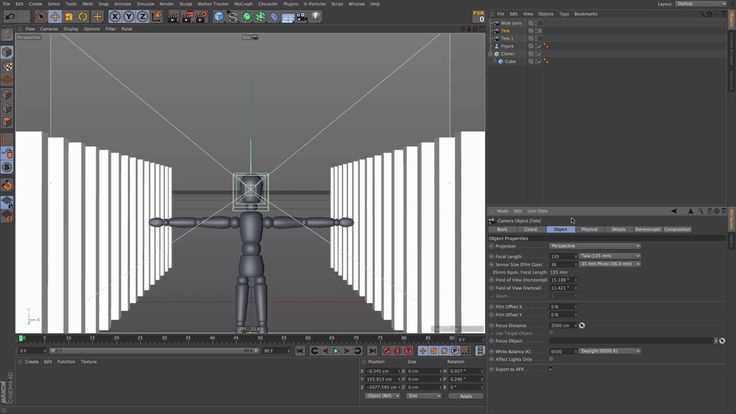This screenshot has height=414, width=736.
Task: Open the Window menu
Action: click(356, 4)
